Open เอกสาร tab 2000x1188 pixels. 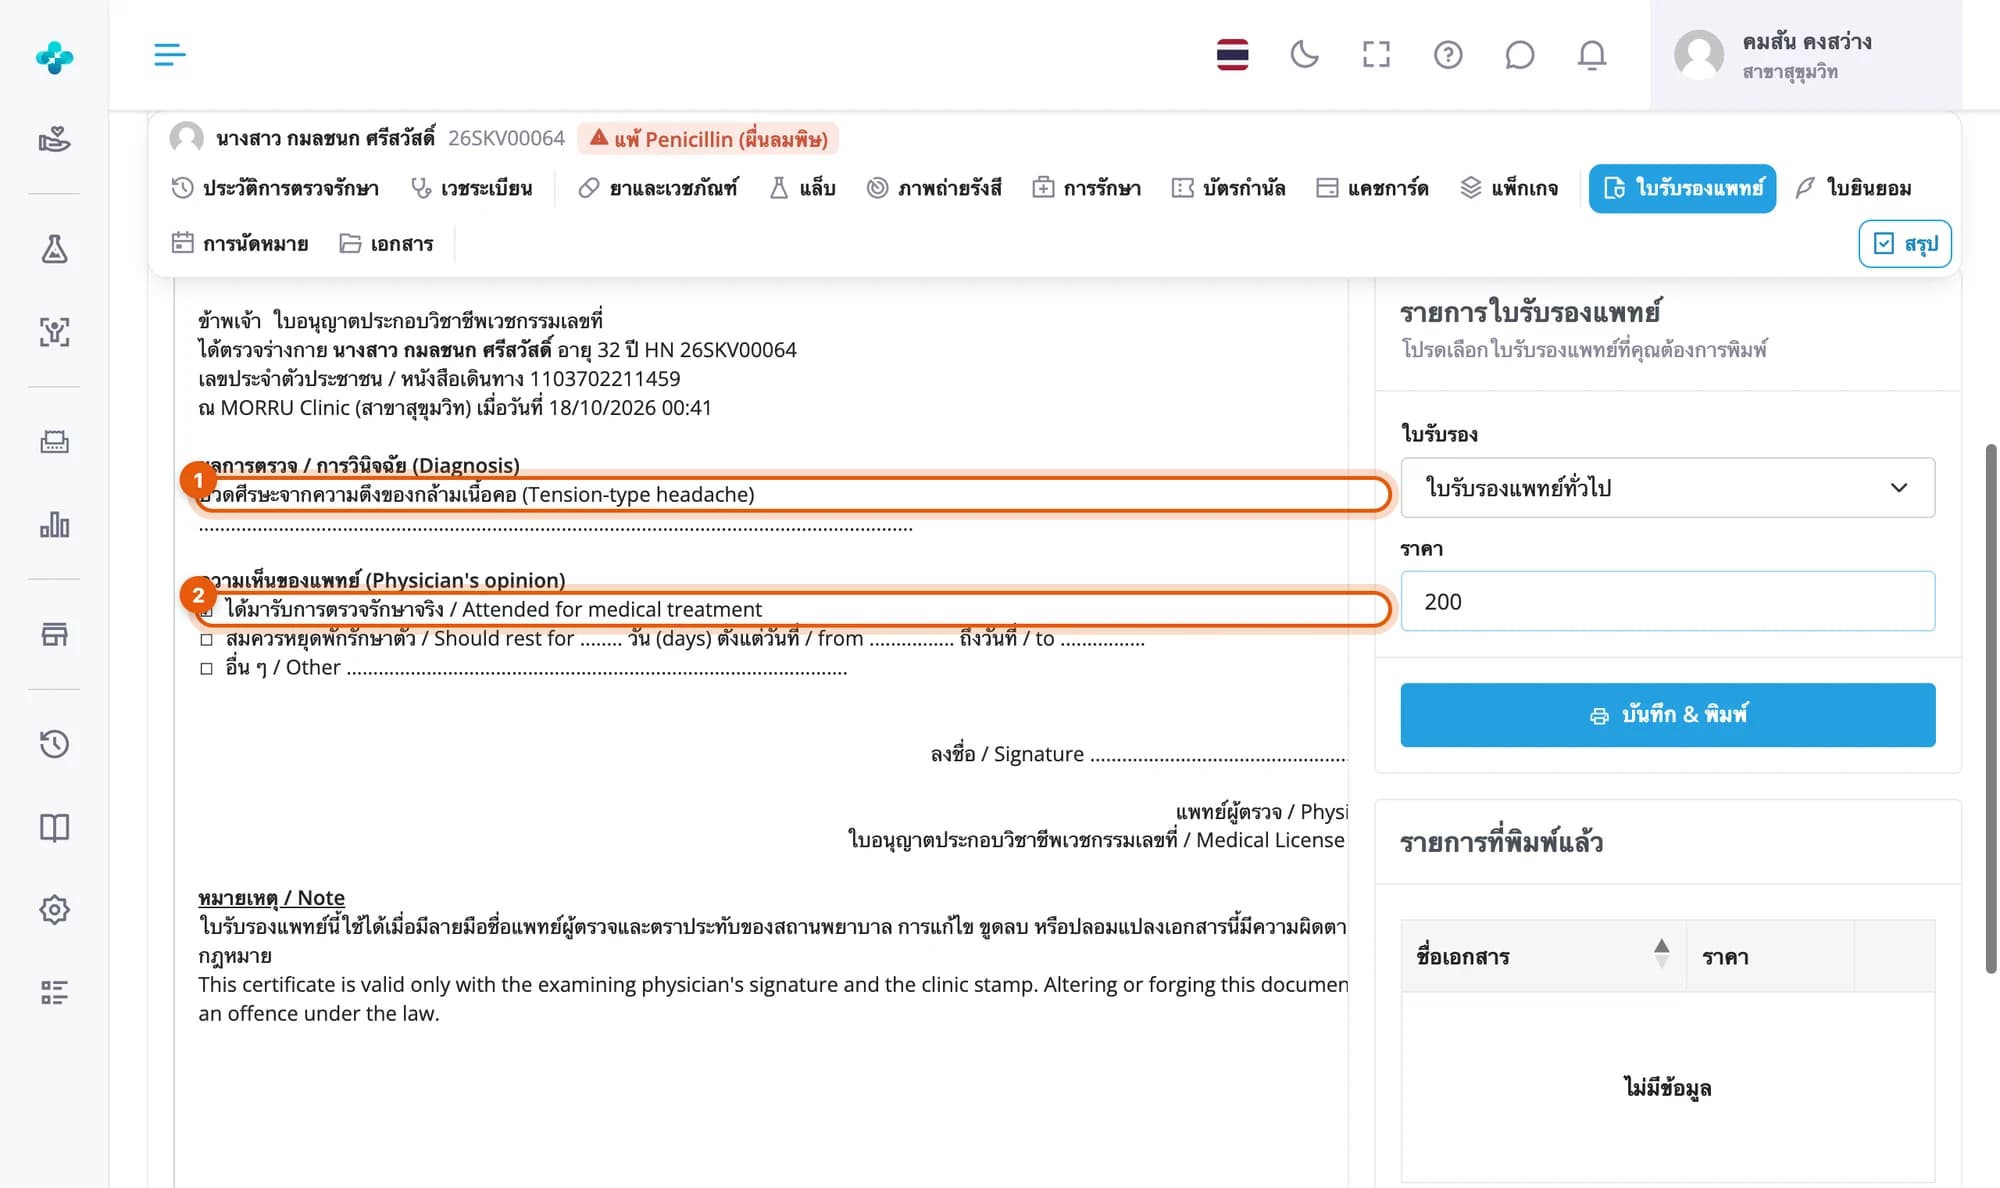pyautogui.click(x=386, y=243)
